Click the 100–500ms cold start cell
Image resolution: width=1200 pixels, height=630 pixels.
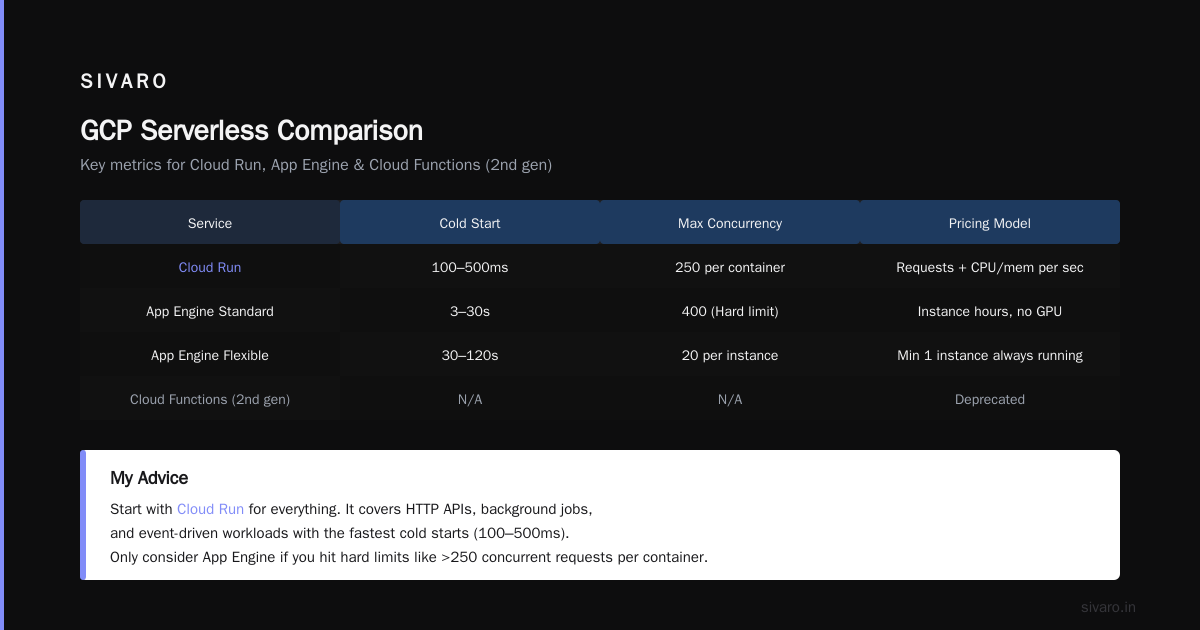[470, 267]
